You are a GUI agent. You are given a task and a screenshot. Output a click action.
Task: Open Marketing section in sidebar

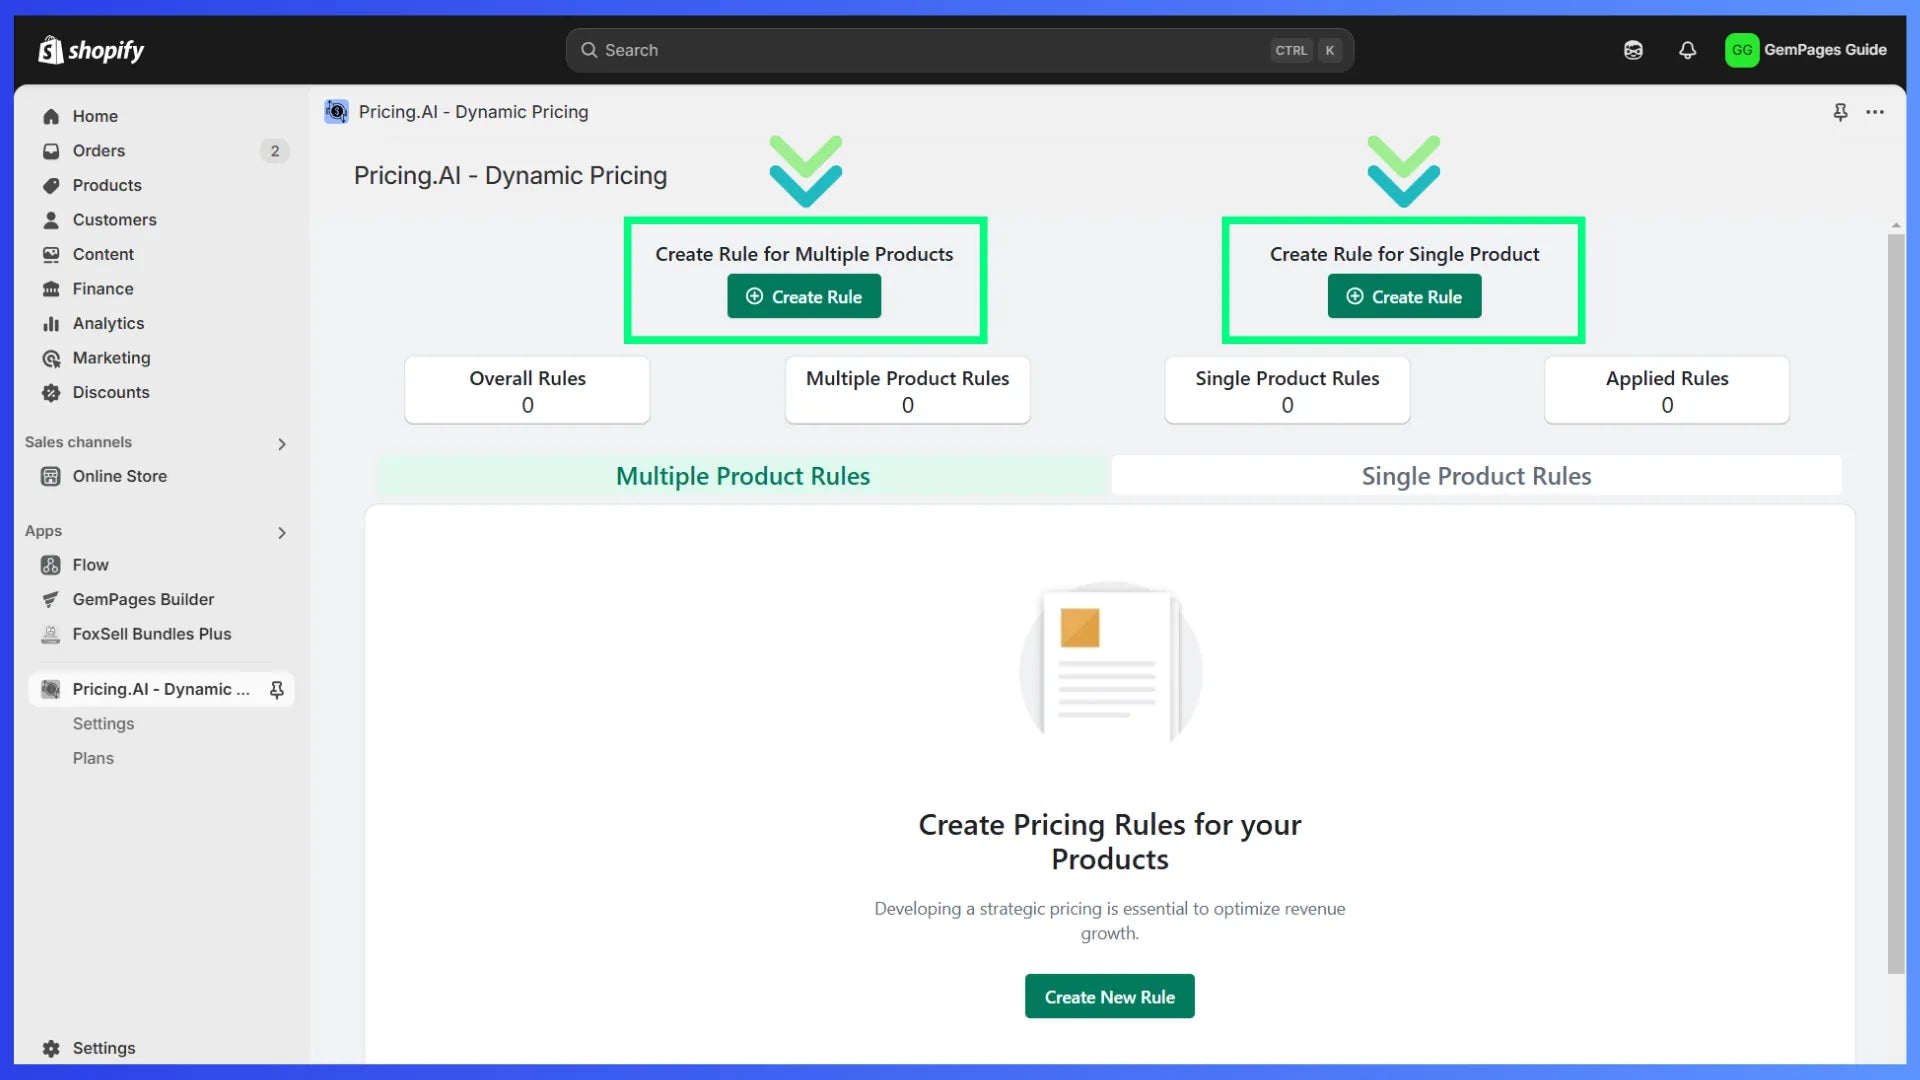point(111,358)
